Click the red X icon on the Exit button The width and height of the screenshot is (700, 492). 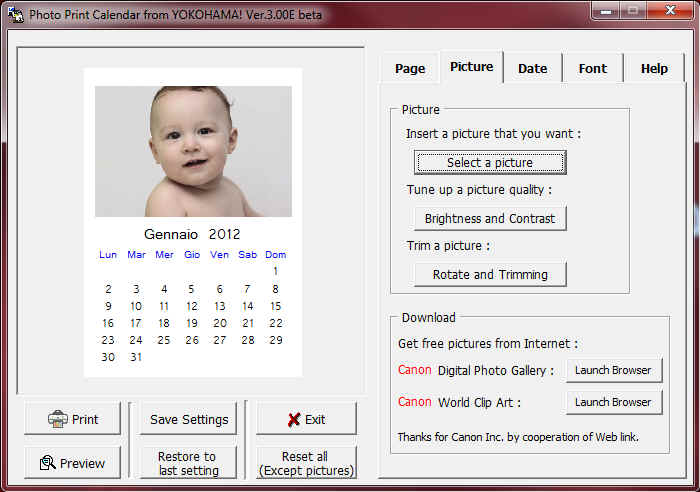pos(294,419)
